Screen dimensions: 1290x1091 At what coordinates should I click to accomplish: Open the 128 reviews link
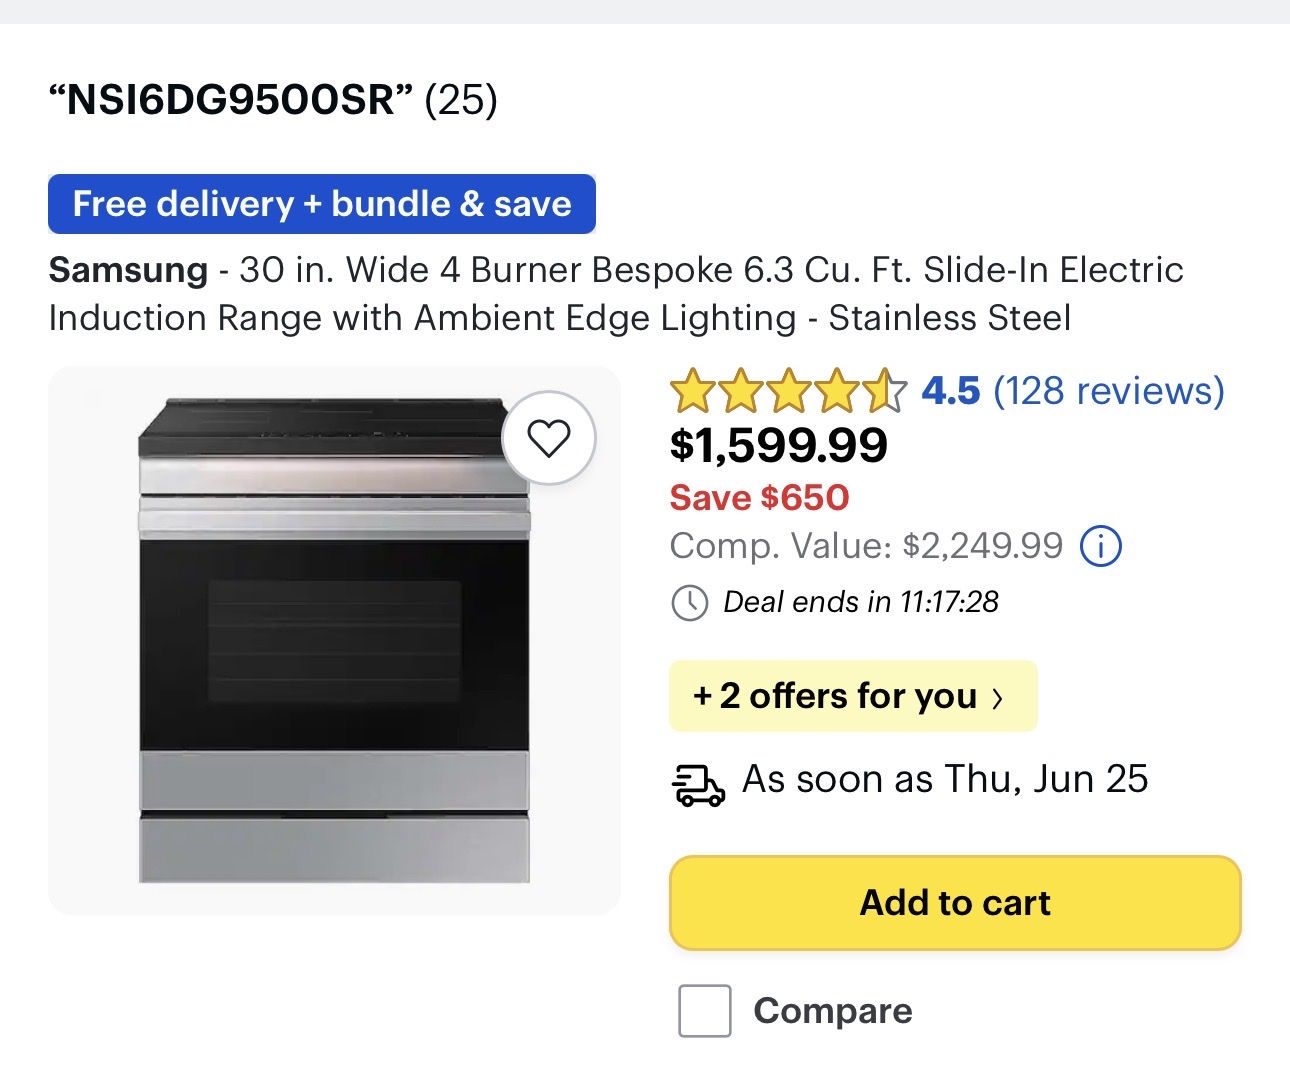pos(1108,391)
